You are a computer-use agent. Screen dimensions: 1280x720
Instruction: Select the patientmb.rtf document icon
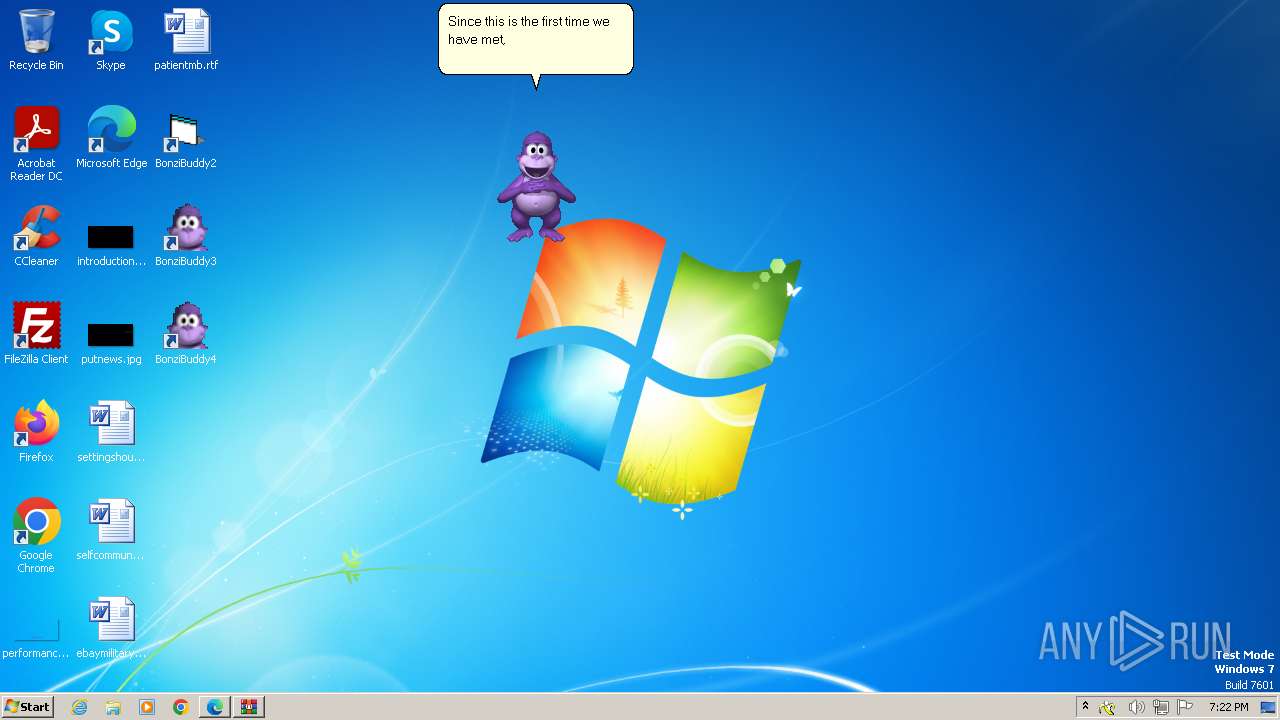point(186,40)
